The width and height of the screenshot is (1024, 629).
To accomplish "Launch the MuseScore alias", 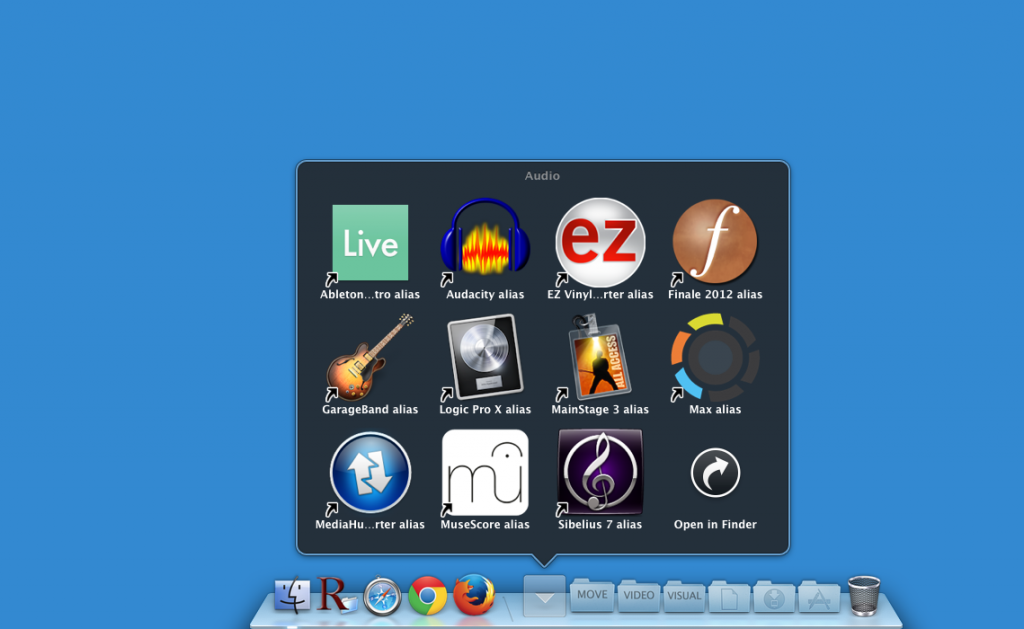I will pos(485,472).
